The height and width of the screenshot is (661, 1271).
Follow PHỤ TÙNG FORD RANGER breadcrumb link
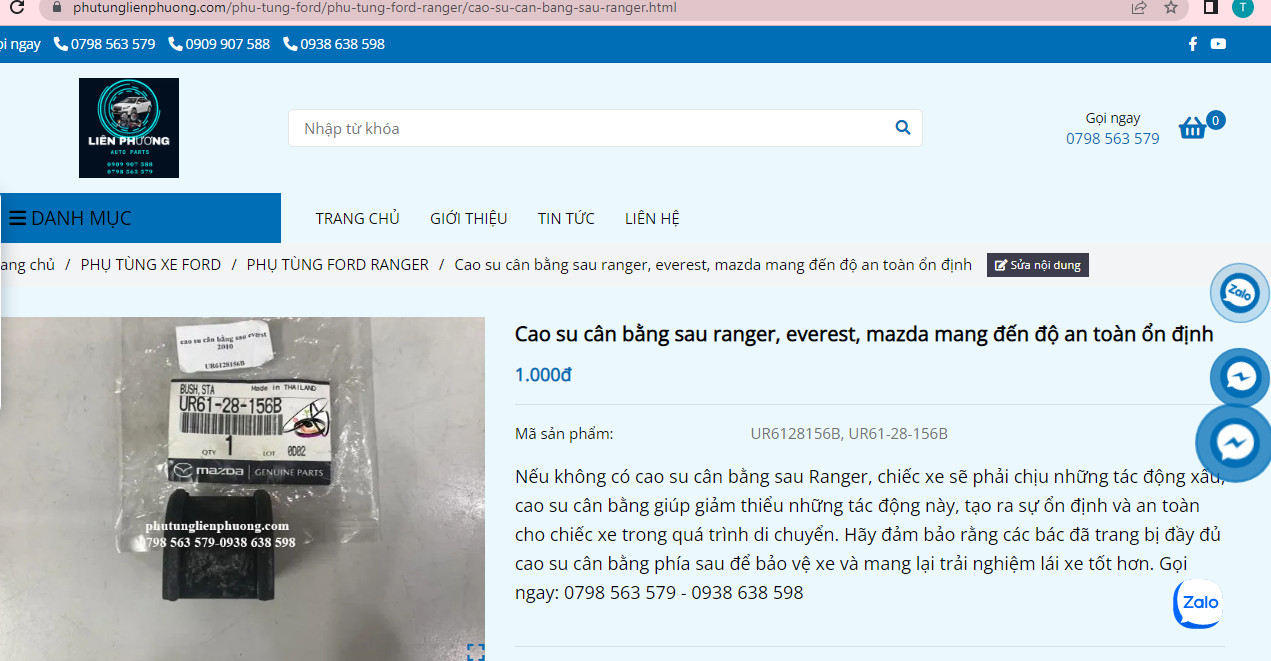[x=337, y=265]
